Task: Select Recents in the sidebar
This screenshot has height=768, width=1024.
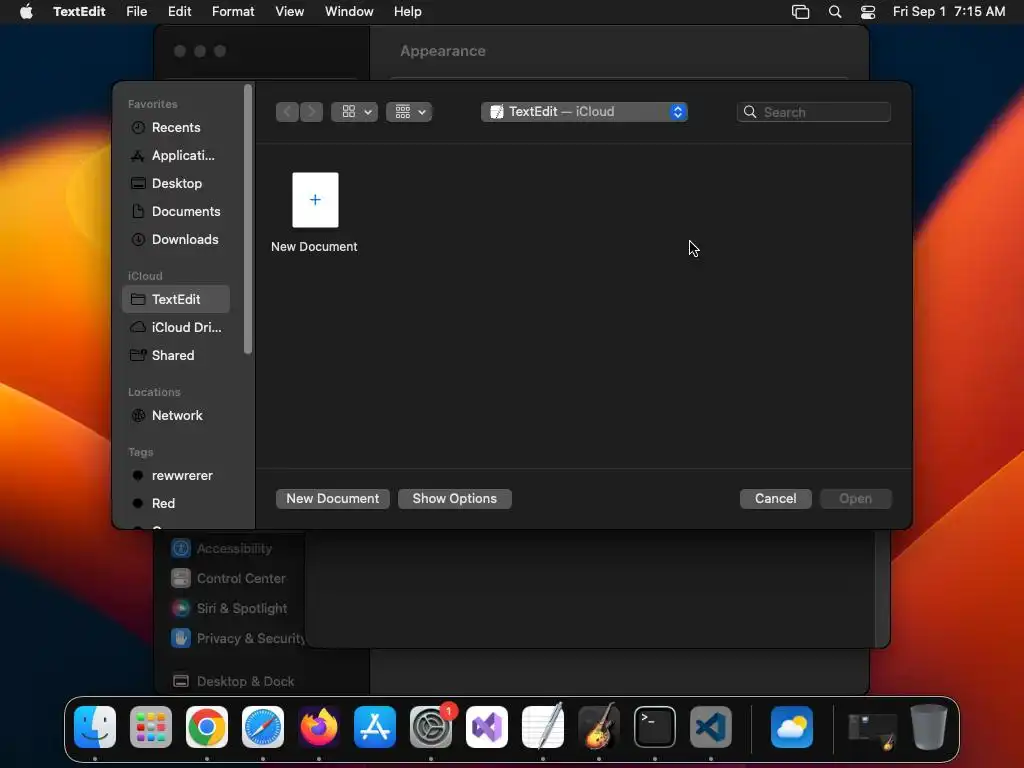Action: [176, 127]
